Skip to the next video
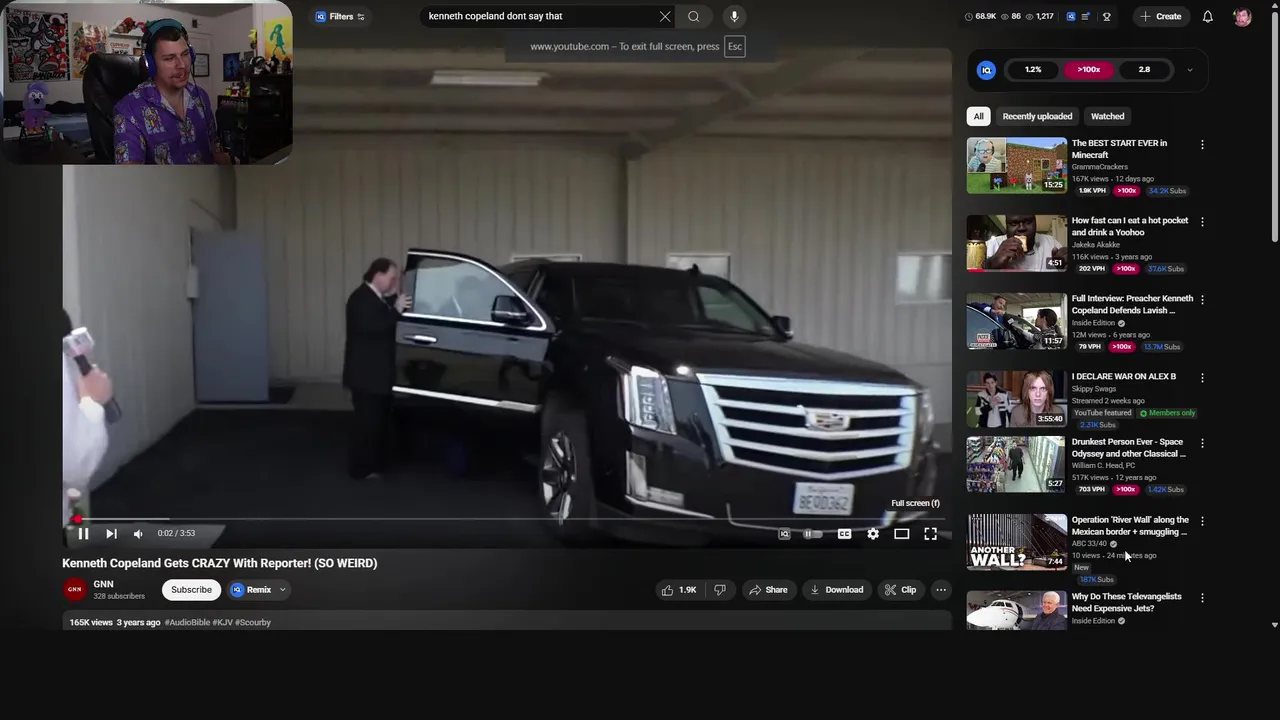The image size is (1280, 720). pyautogui.click(x=111, y=534)
